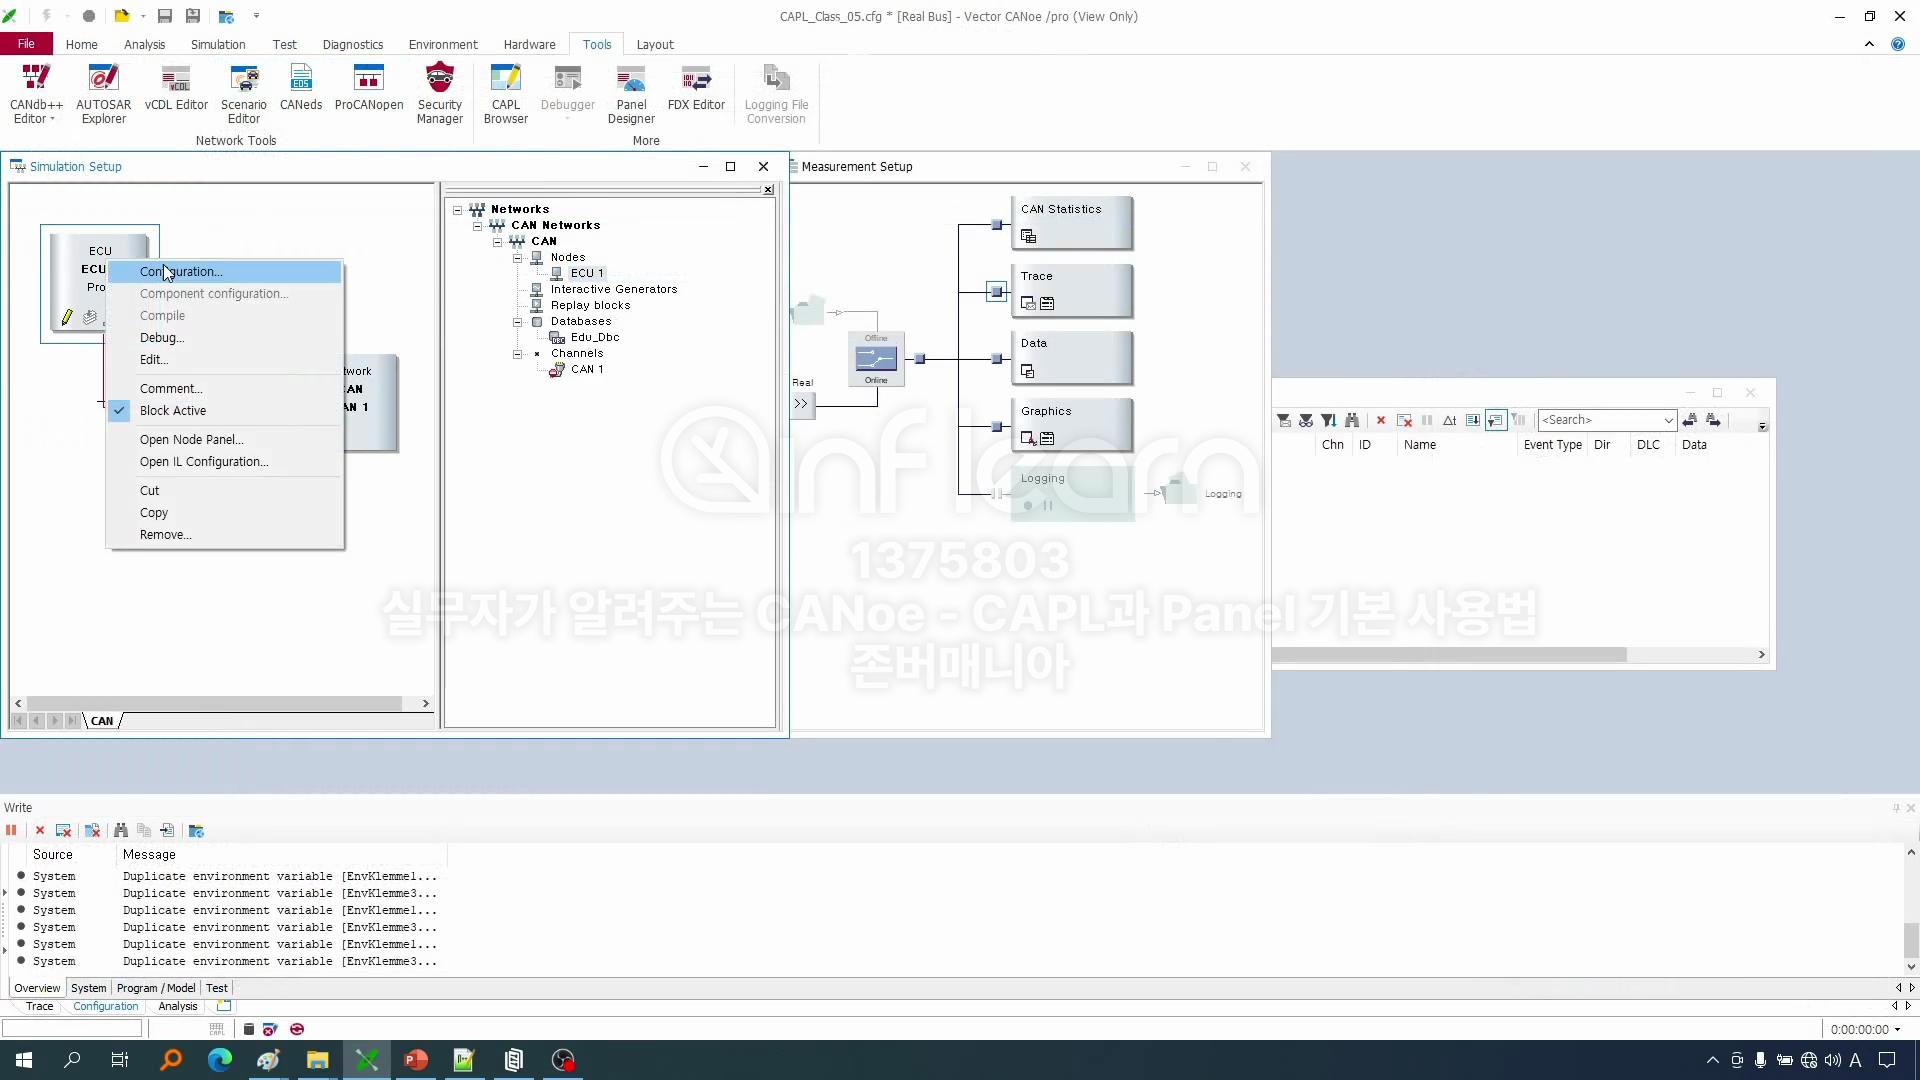Click the Data block window icon
The height and width of the screenshot is (1080, 1920).
[1027, 371]
